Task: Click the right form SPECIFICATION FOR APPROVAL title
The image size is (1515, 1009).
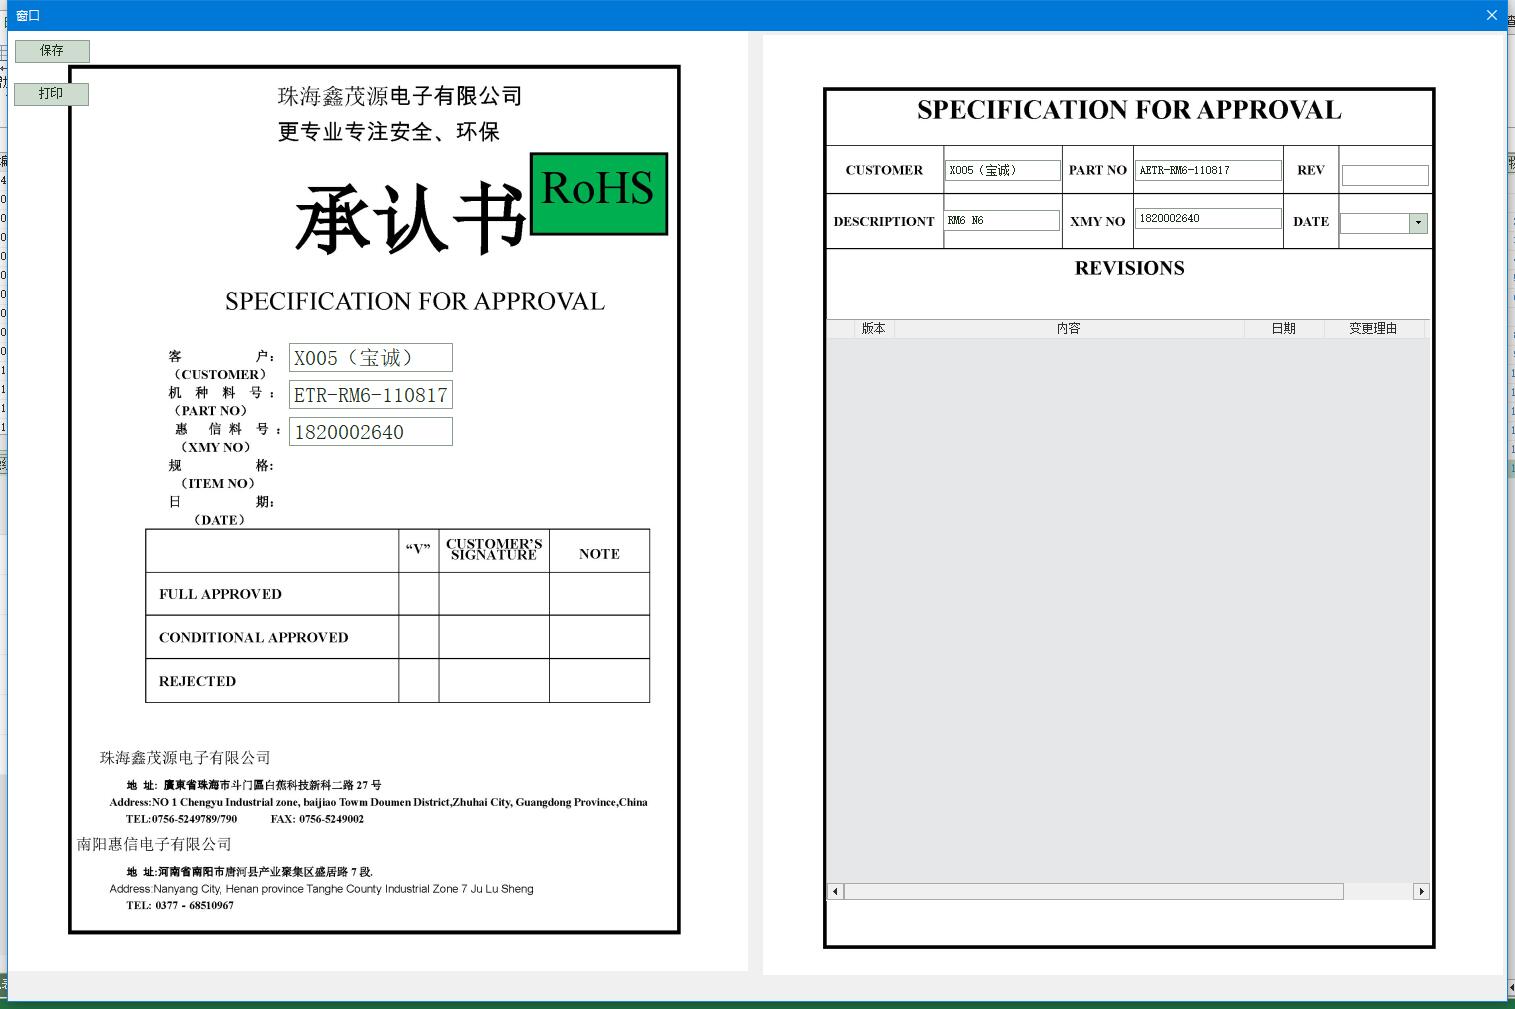Action: click(1129, 110)
